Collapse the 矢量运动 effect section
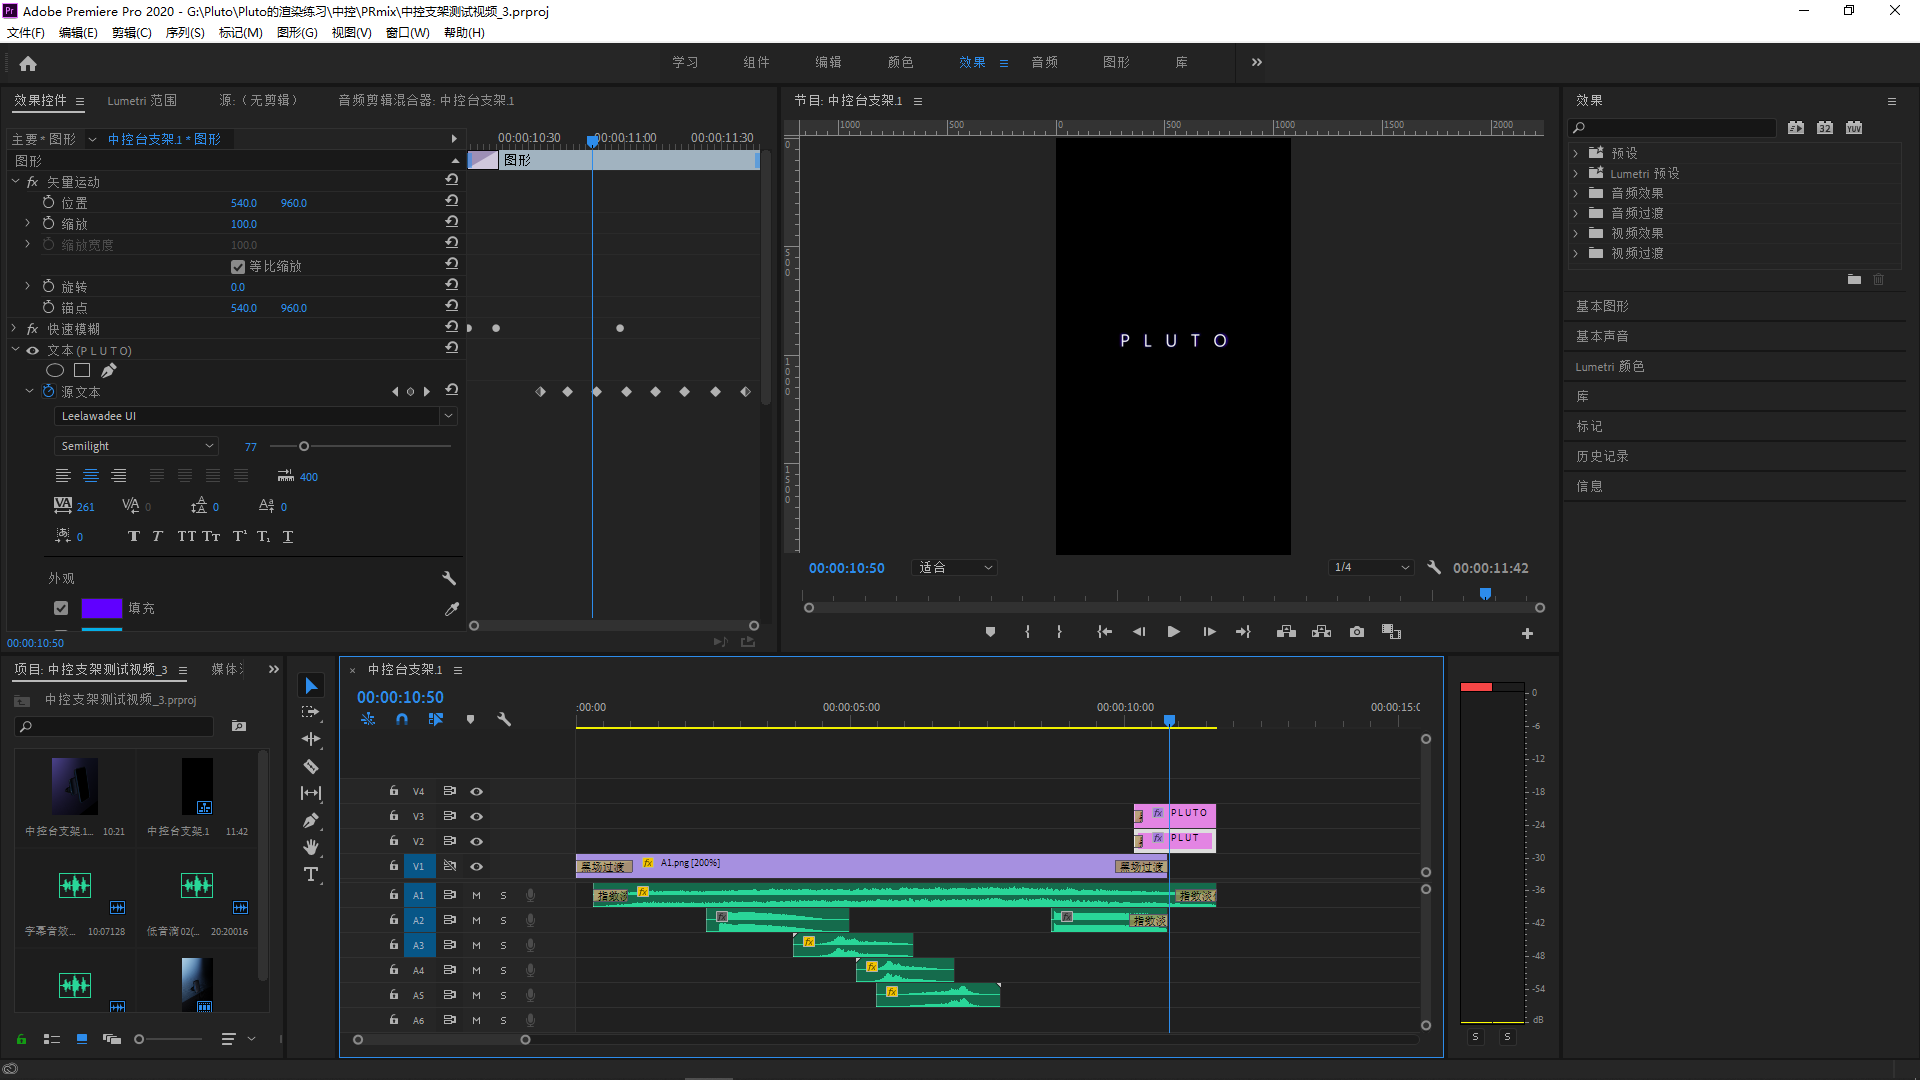This screenshot has height=1080, width=1920. [15, 181]
